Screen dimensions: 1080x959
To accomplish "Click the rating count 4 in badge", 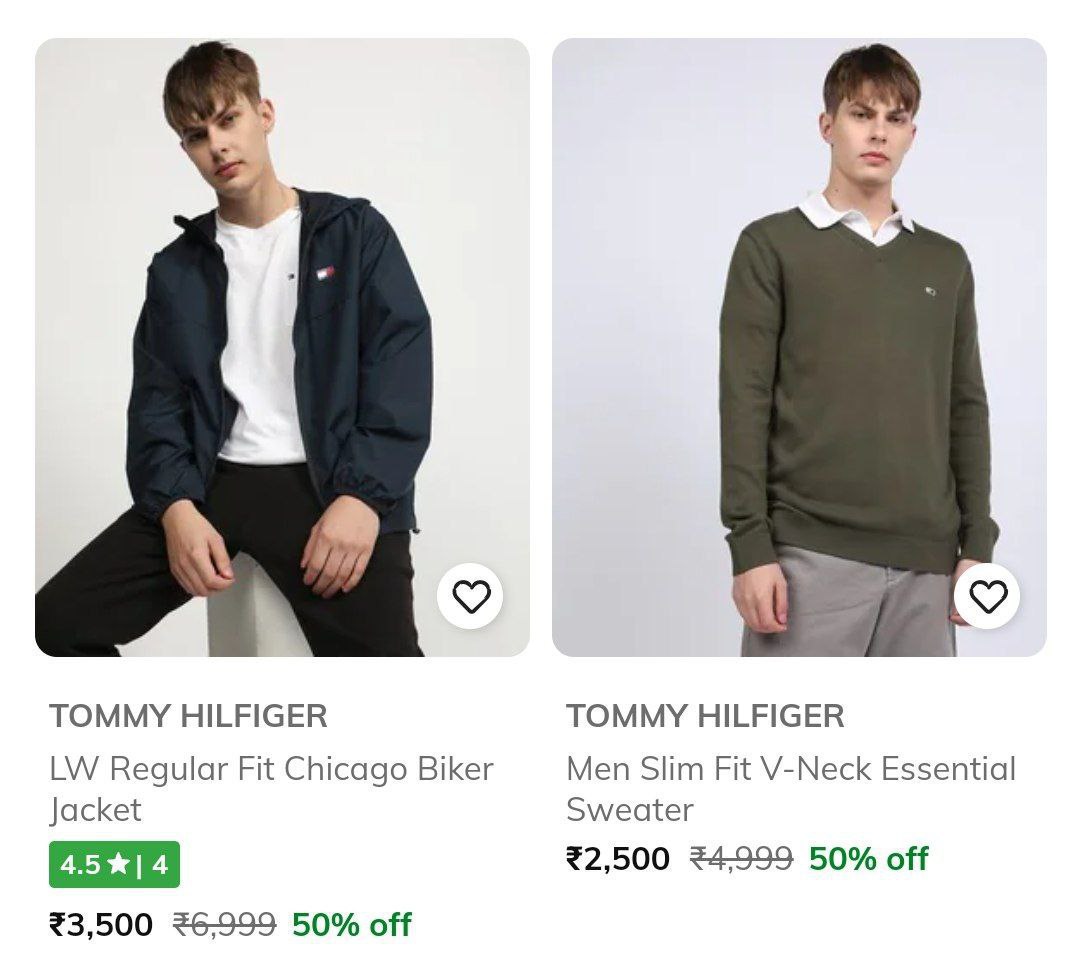I will (160, 864).
